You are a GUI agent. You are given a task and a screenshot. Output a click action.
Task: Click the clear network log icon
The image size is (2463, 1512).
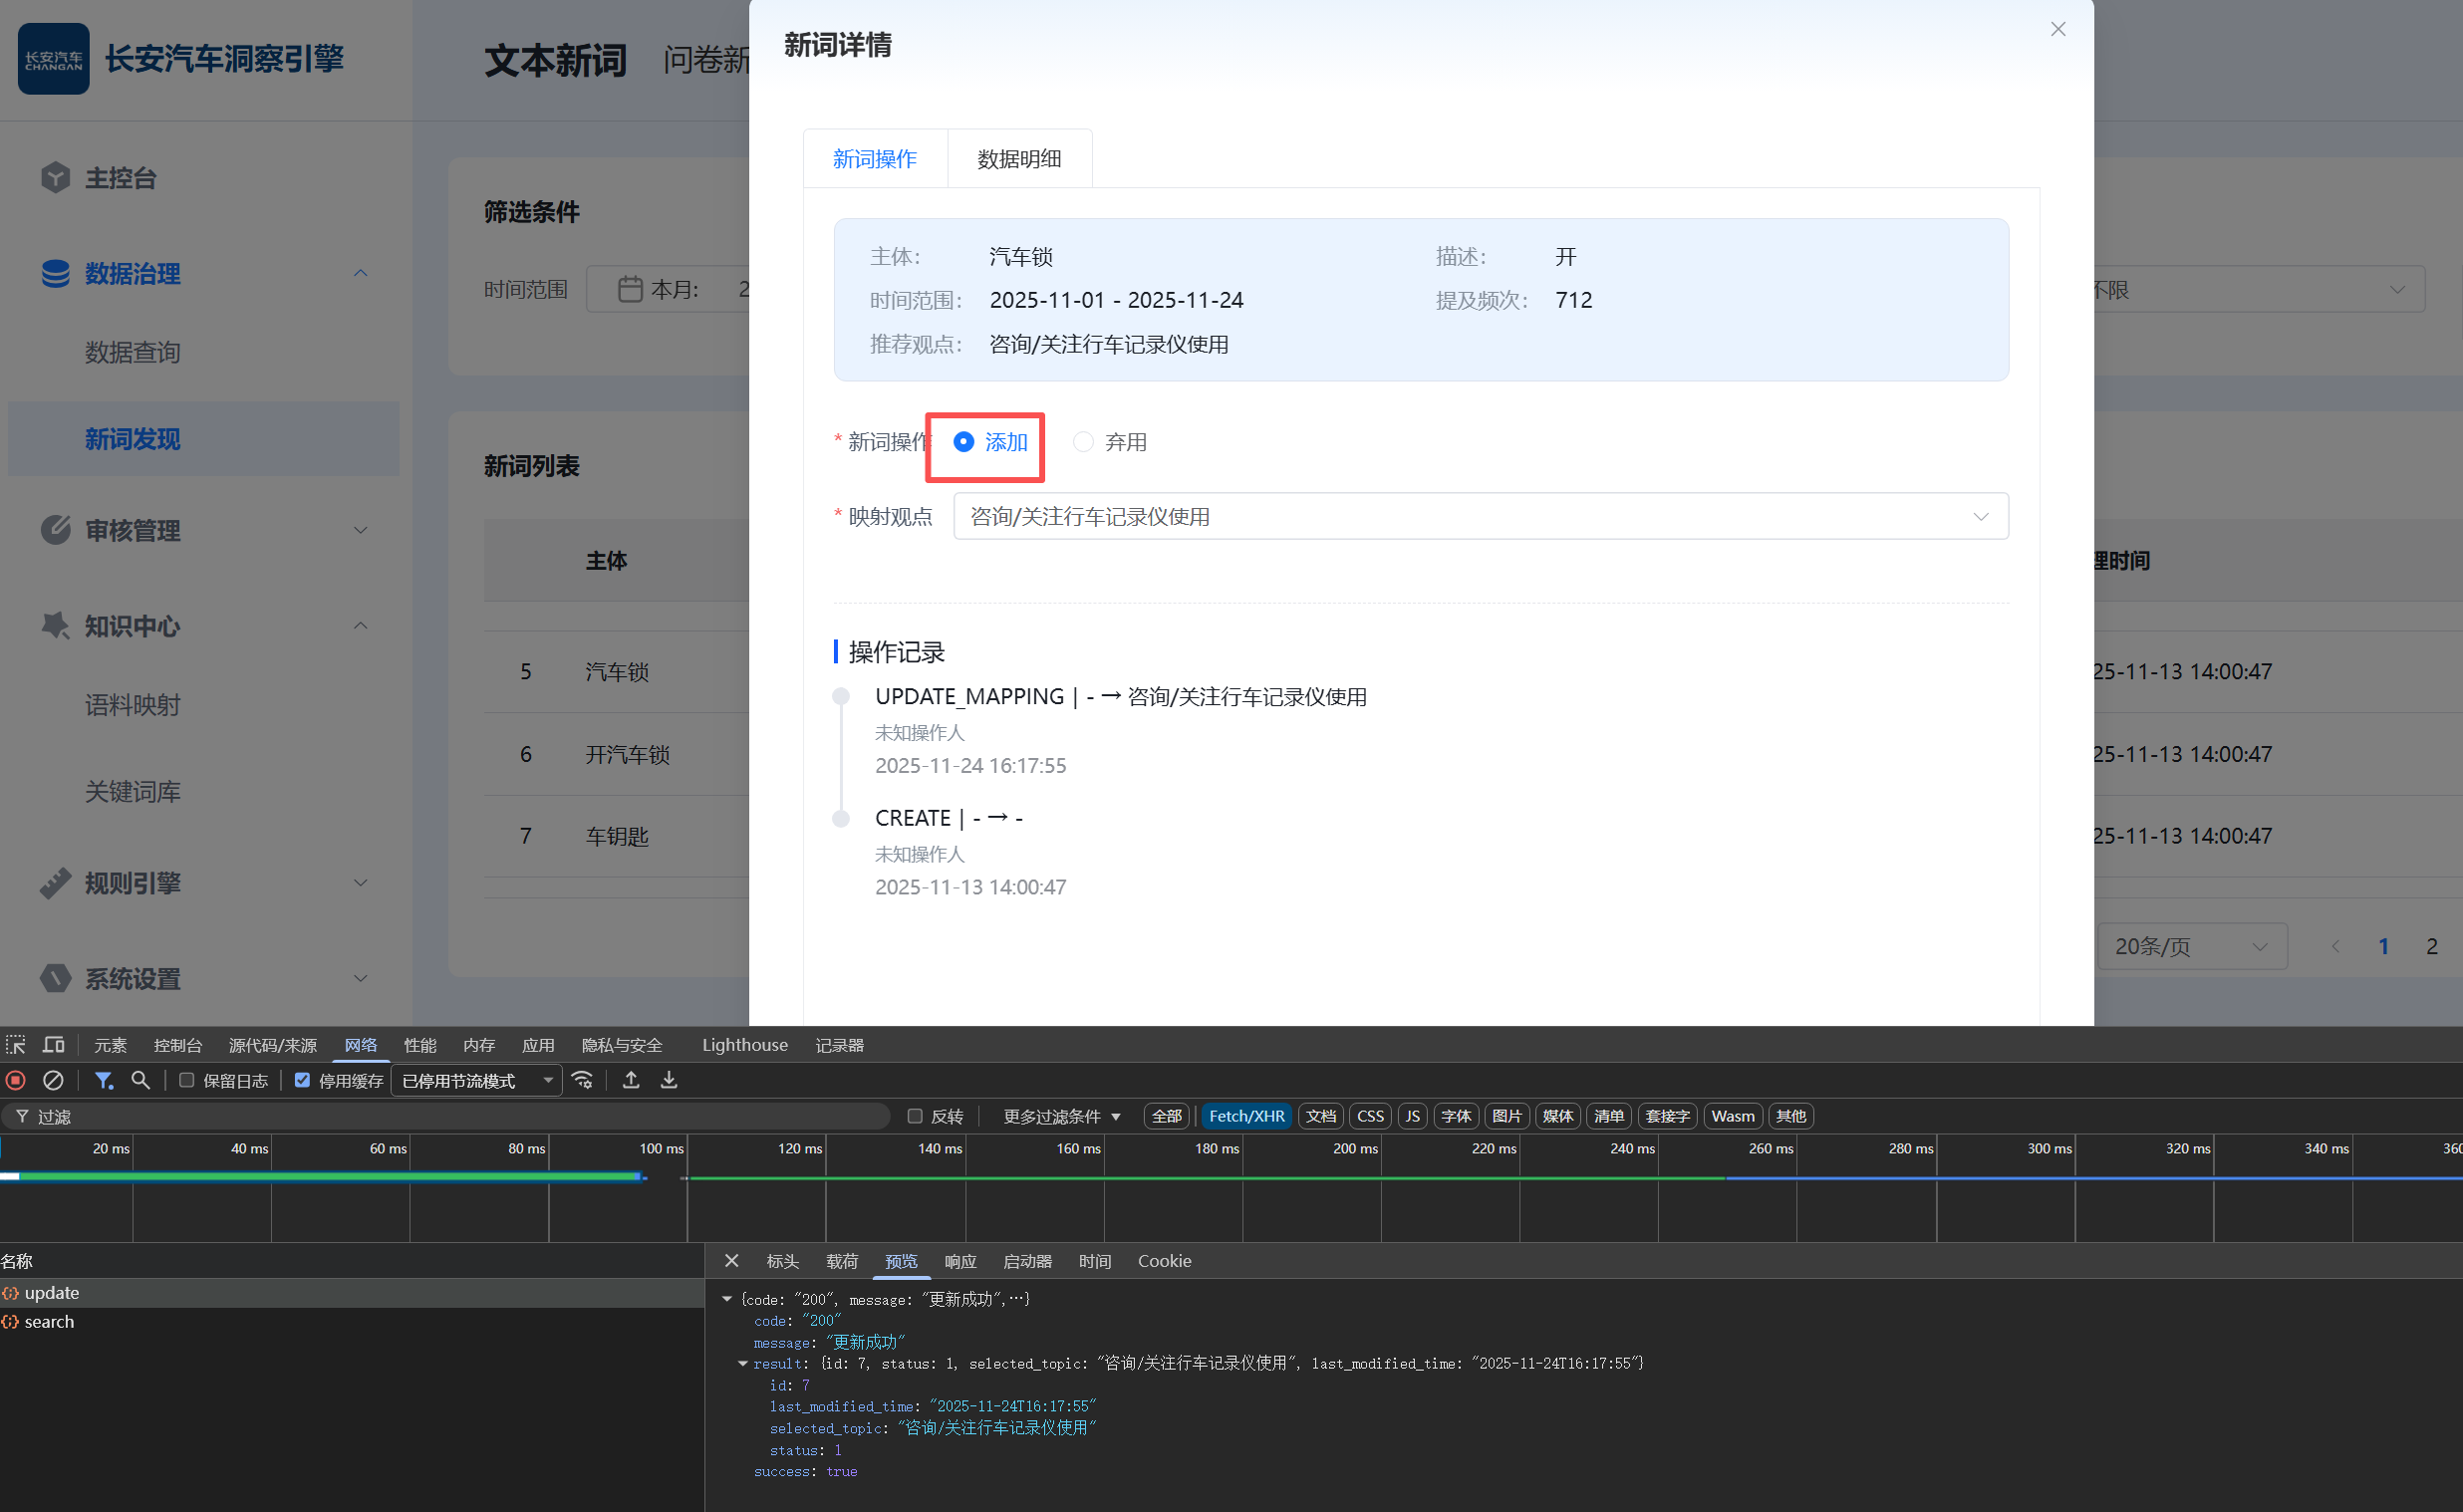tap(53, 1080)
